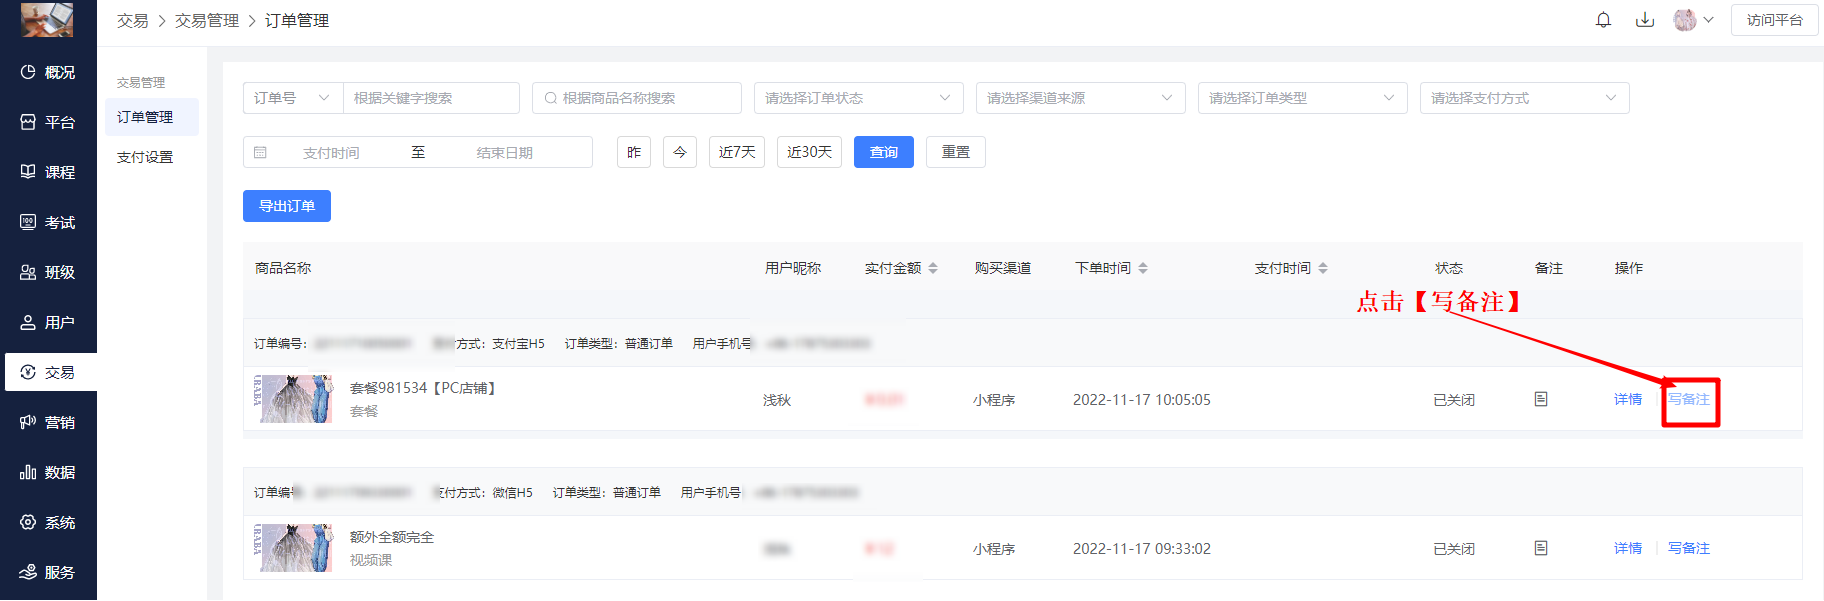Open 数据 in the sidebar
The height and width of the screenshot is (601, 1824).
(48, 472)
